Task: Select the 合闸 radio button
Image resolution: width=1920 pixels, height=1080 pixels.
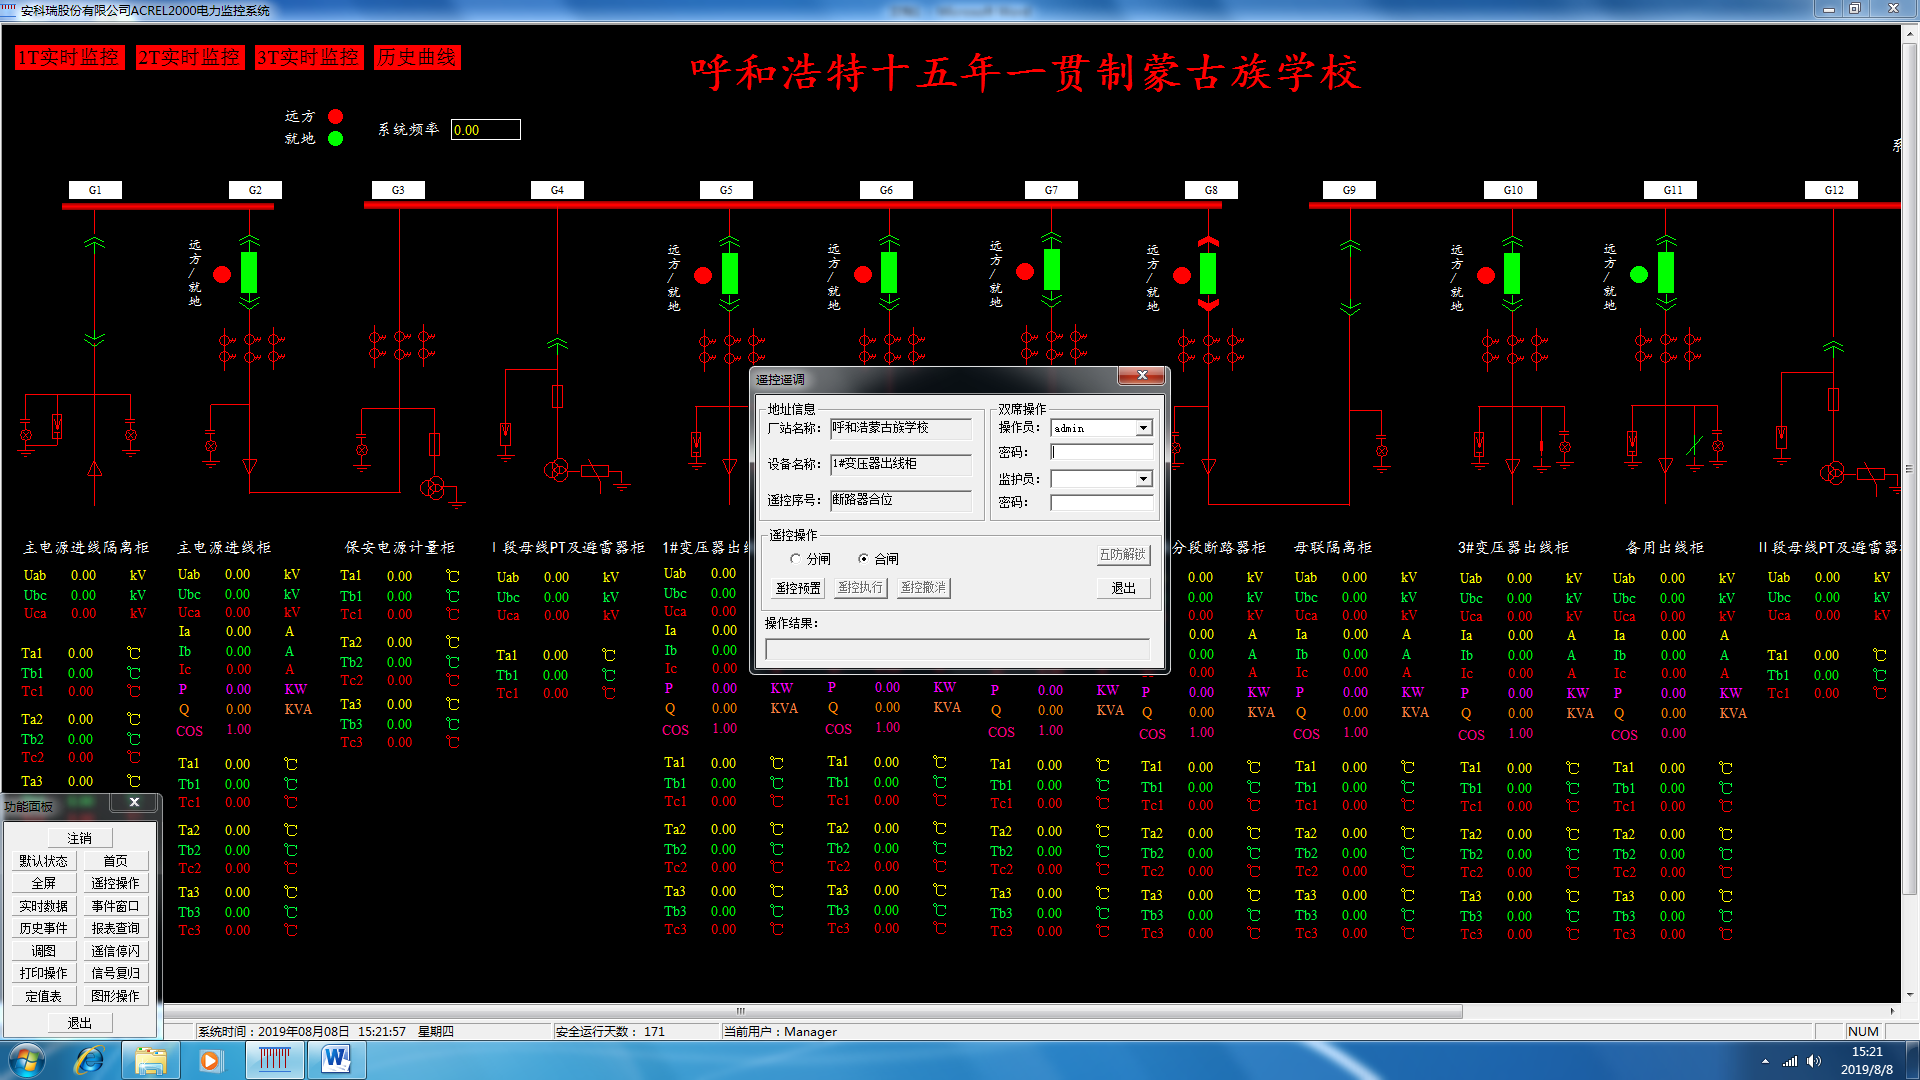Action: pyautogui.click(x=863, y=559)
